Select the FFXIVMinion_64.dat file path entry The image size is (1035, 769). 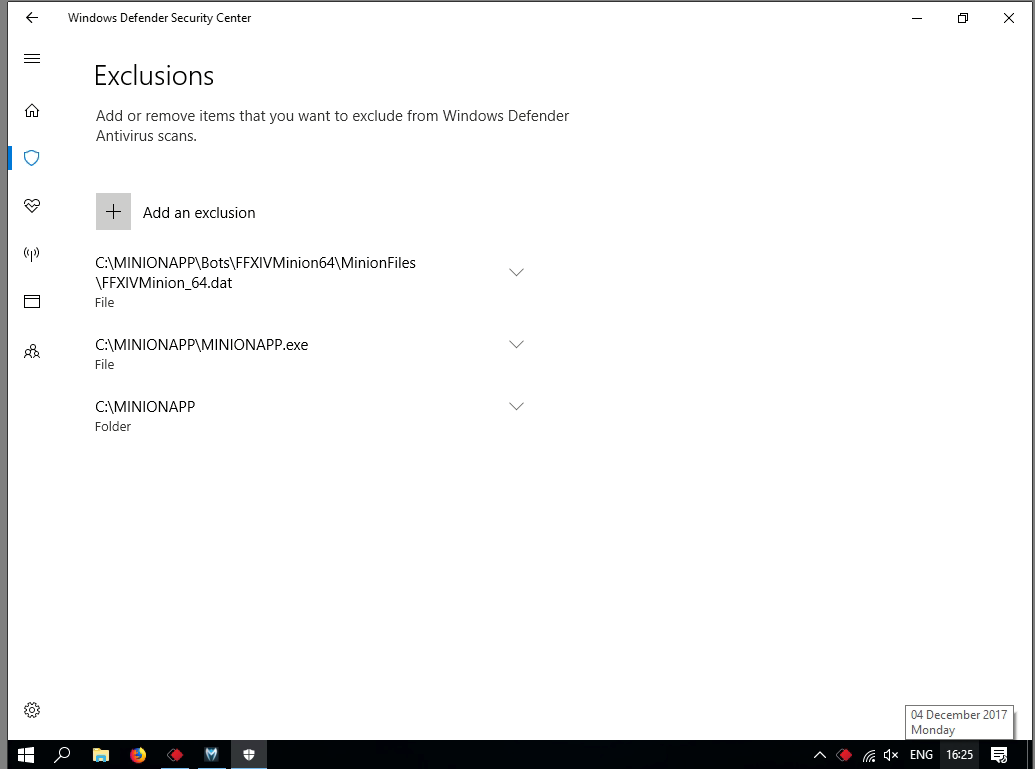pyautogui.click(x=255, y=273)
